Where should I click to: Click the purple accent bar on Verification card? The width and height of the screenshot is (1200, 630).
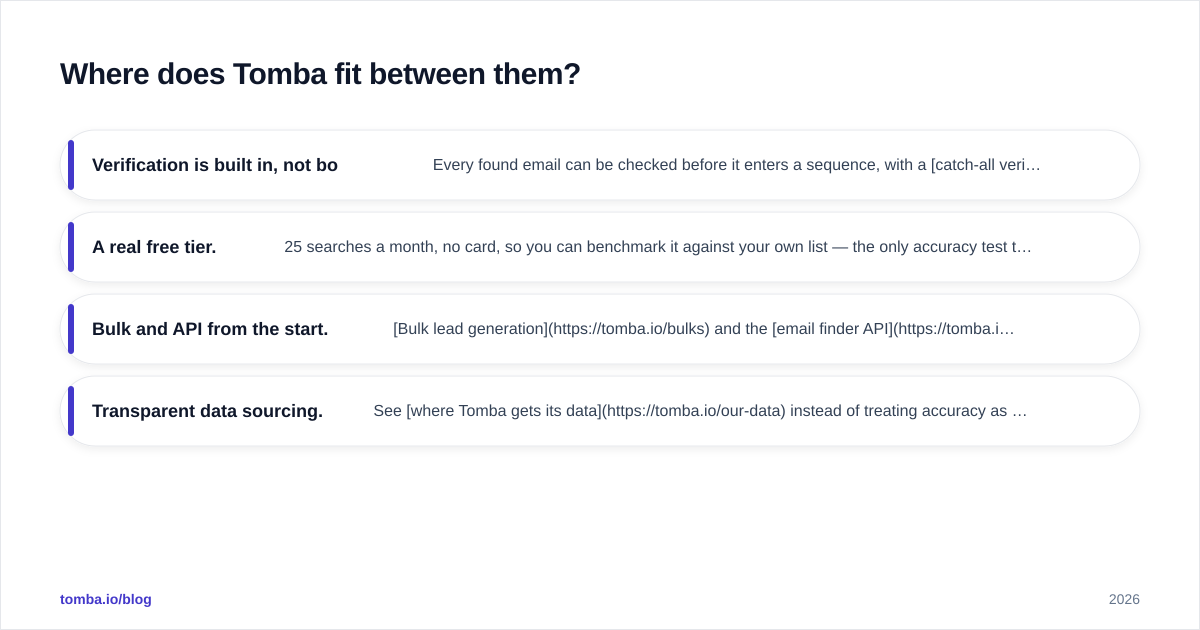click(x=71, y=165)
